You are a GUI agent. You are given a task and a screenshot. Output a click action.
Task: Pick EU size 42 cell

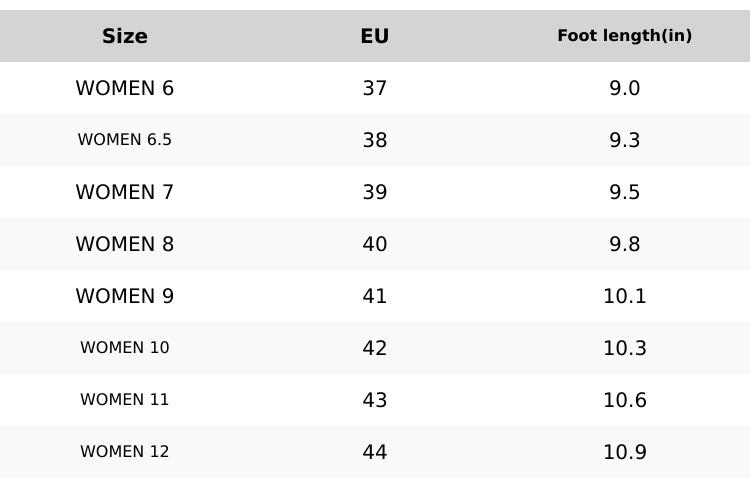(x=374, y=348)
